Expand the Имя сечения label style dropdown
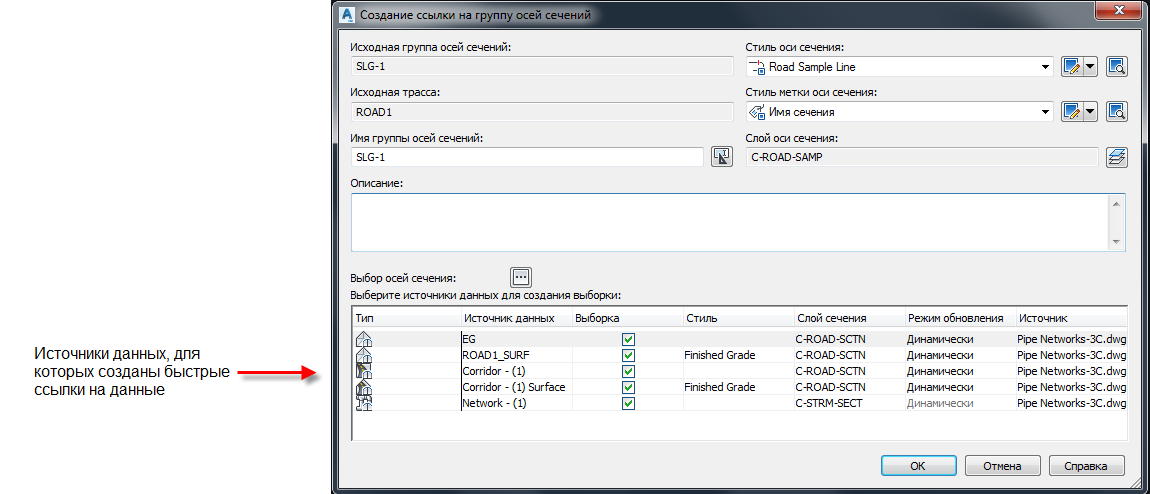 [1046, 112]
